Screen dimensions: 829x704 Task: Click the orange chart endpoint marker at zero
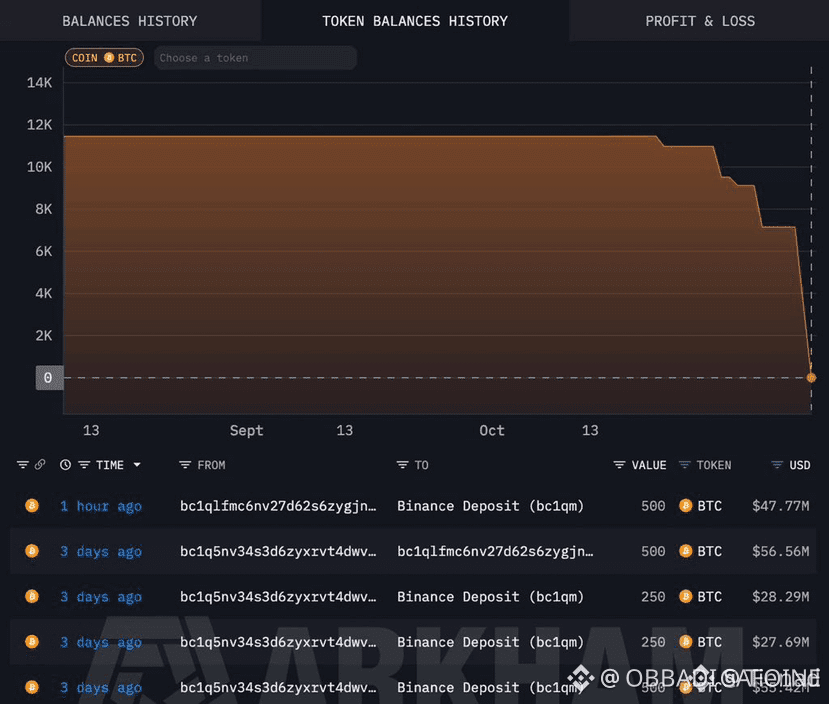pyautogui.click(x=811, y=377)
